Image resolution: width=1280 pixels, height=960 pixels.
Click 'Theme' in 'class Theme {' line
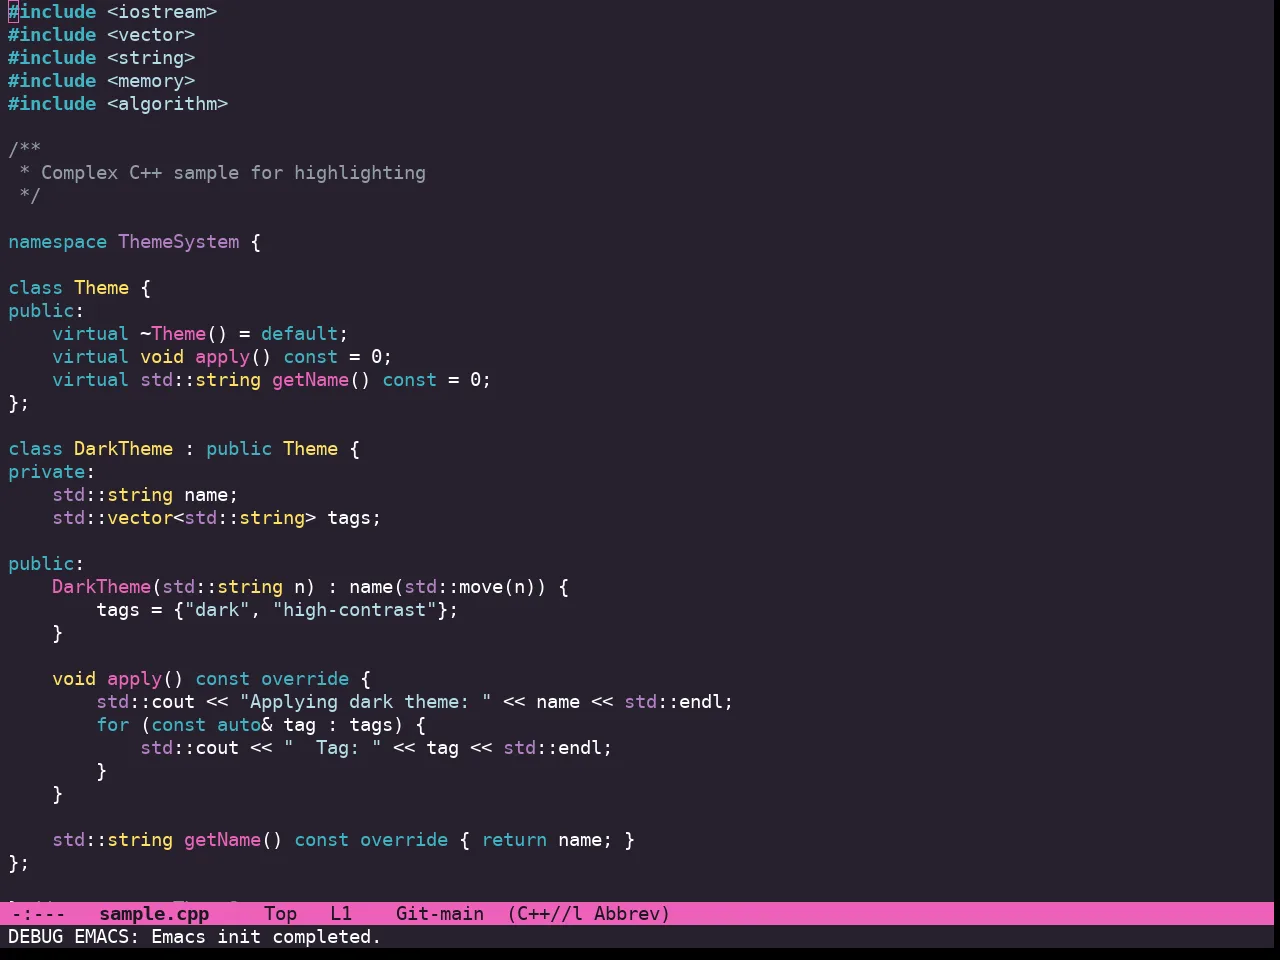click(x=101, y=288)
